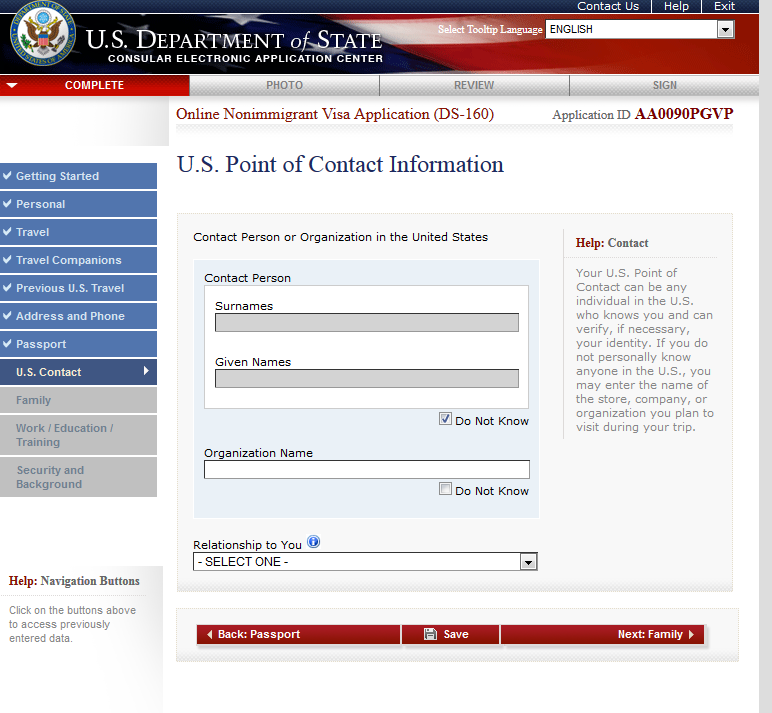
Task: Click the Relationship to You info icon
Action: tap(313, 542)
